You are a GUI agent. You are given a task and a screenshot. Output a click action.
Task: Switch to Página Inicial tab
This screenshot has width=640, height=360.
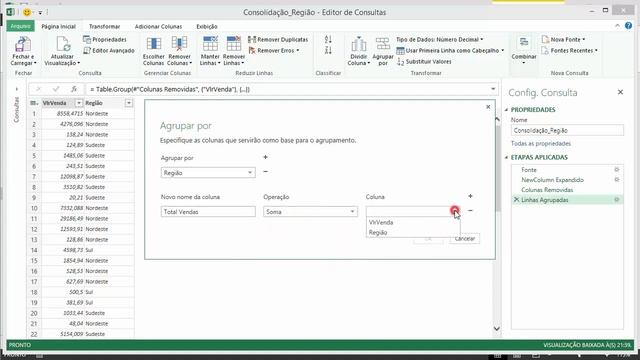(58, 27)
